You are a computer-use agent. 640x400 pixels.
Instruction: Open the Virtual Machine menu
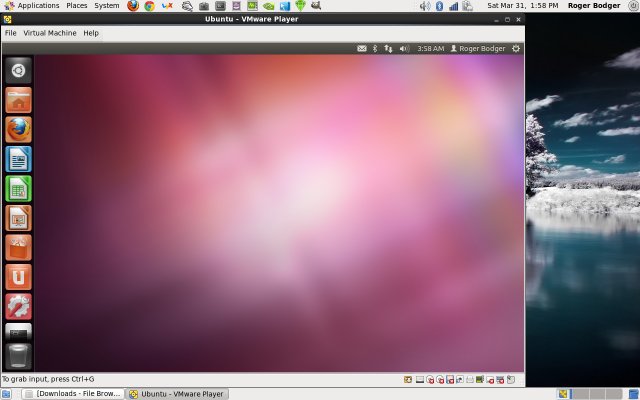coord(50,33)
